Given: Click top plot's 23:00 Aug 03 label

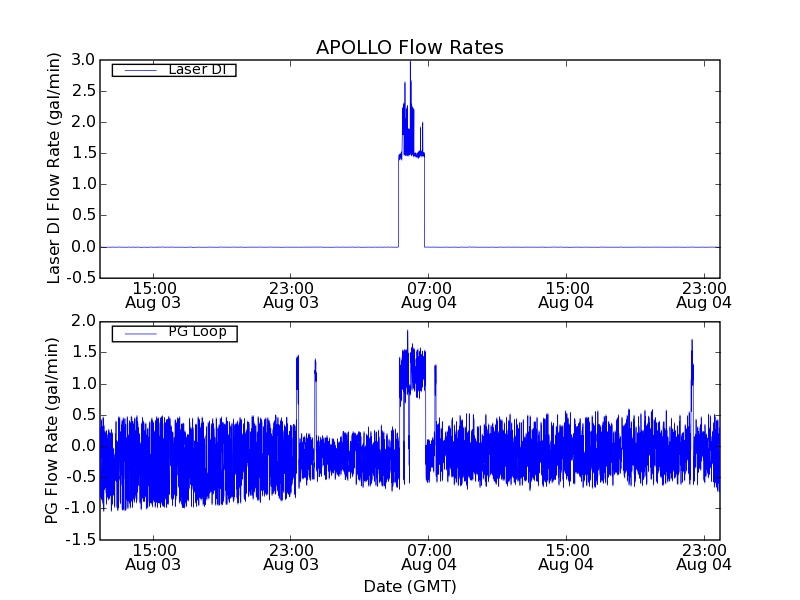Looking at the screenshot, I should coord(291,296).
